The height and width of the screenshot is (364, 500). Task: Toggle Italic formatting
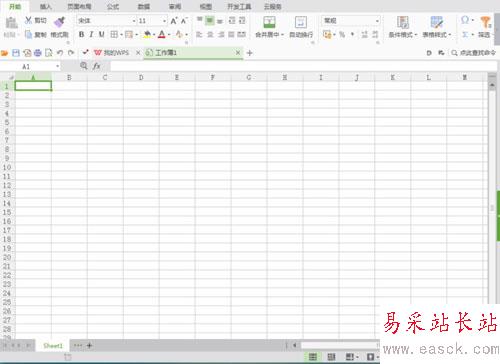(91, 34)
